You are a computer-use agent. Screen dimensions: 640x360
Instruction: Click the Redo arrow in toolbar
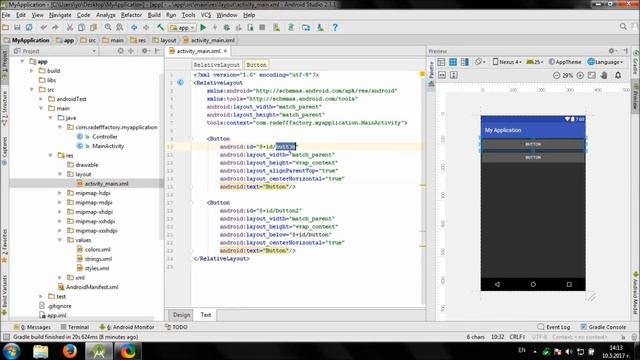(55, 27)
